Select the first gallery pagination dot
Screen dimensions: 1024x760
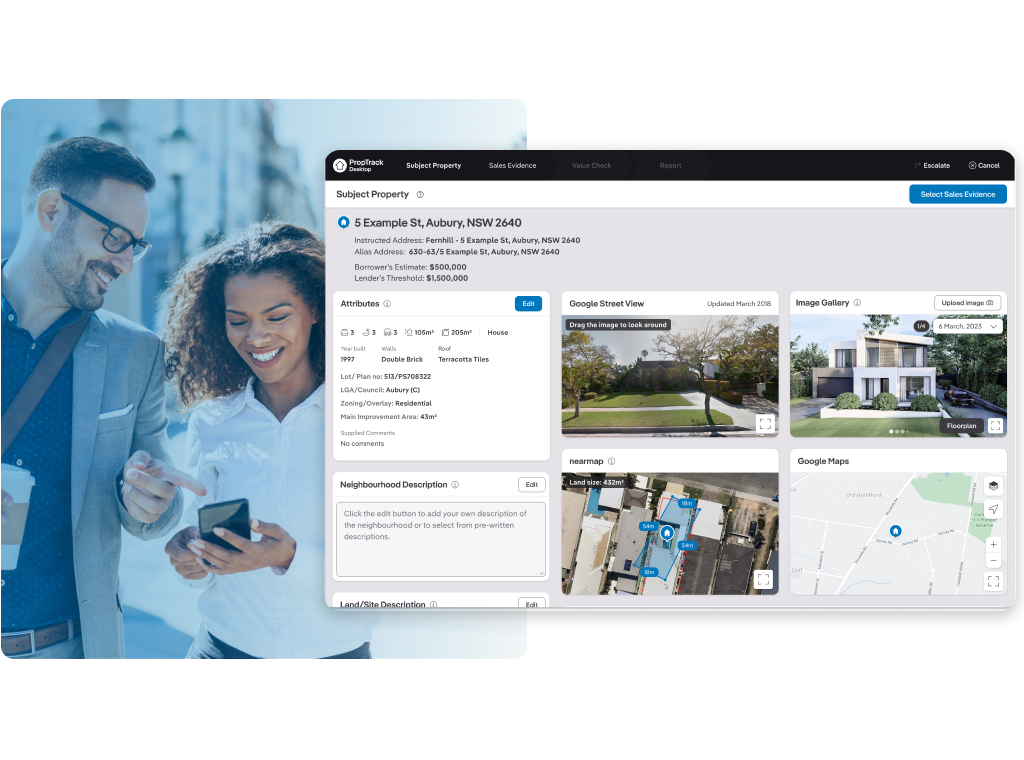pos(891,432)
